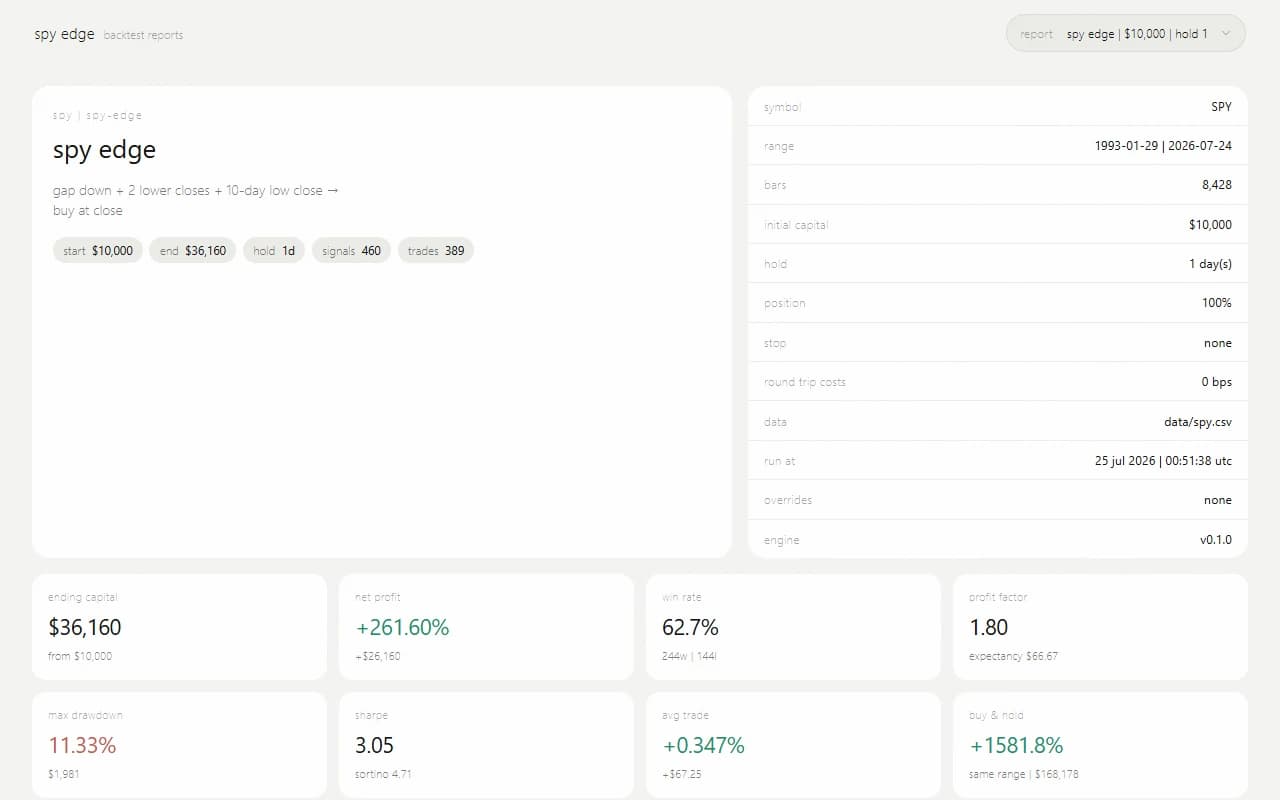Click the 'spy | spy-edge' breadcrumb text

tap(97, 115)
